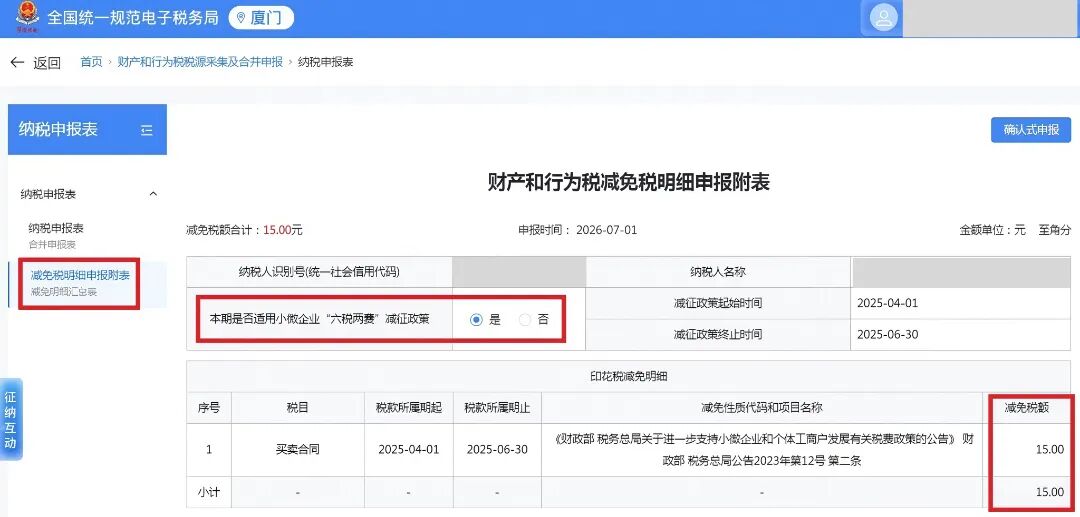Click the 财产和行为税减免税明细申报附表 title
This screenshot has height=517, width=1080.
(x=628, y=182)
